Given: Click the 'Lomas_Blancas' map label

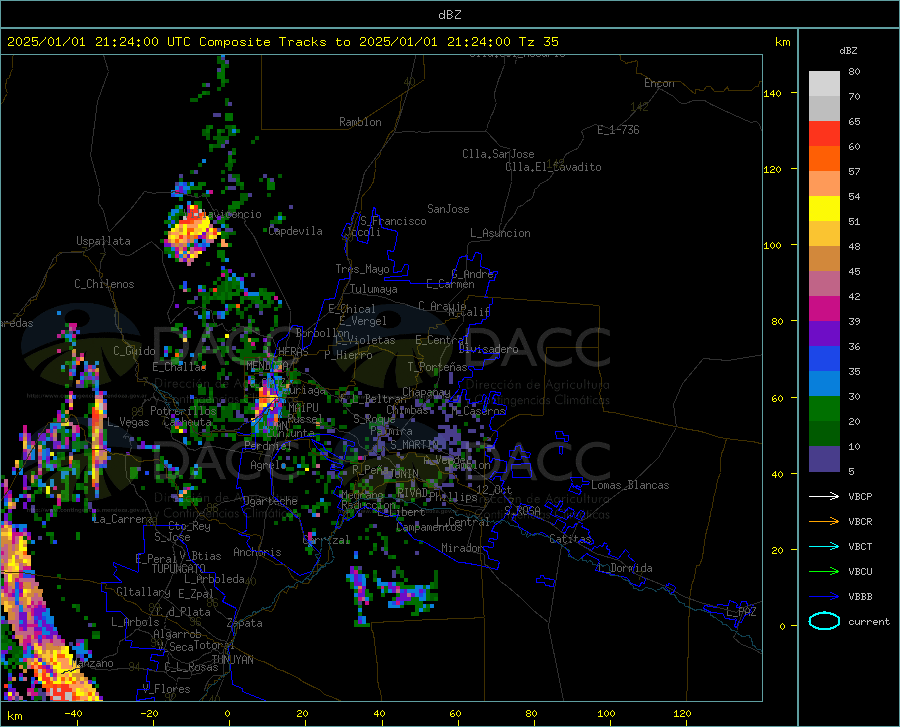Looking at the screenshot, I should 630,485.
